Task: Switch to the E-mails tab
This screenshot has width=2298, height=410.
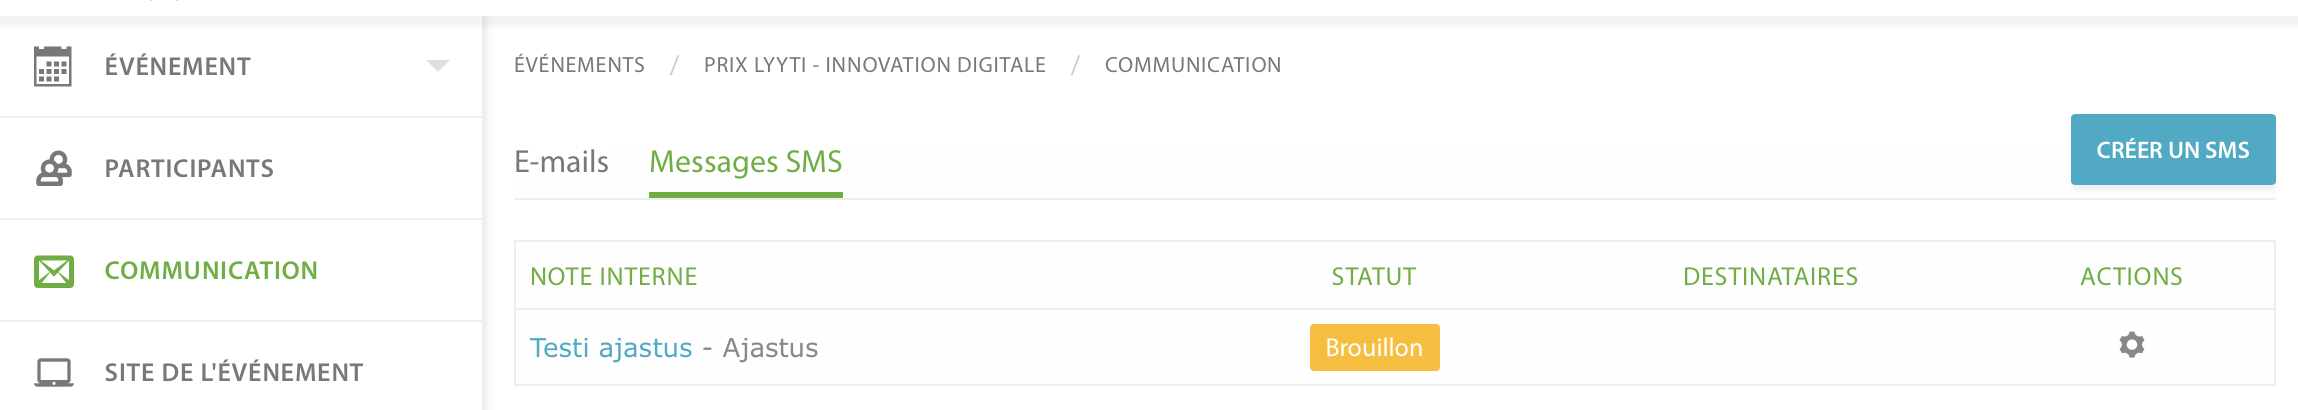Action: point(561,162)
